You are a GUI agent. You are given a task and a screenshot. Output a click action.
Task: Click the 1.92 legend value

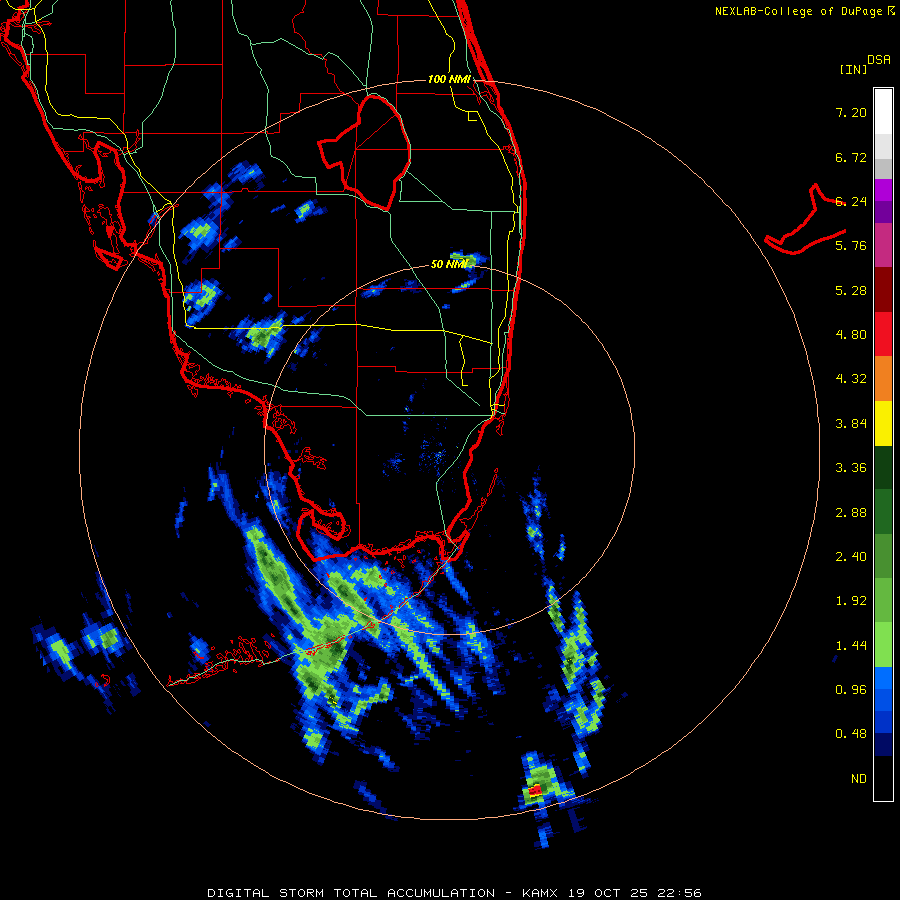(x=851, y=601)
